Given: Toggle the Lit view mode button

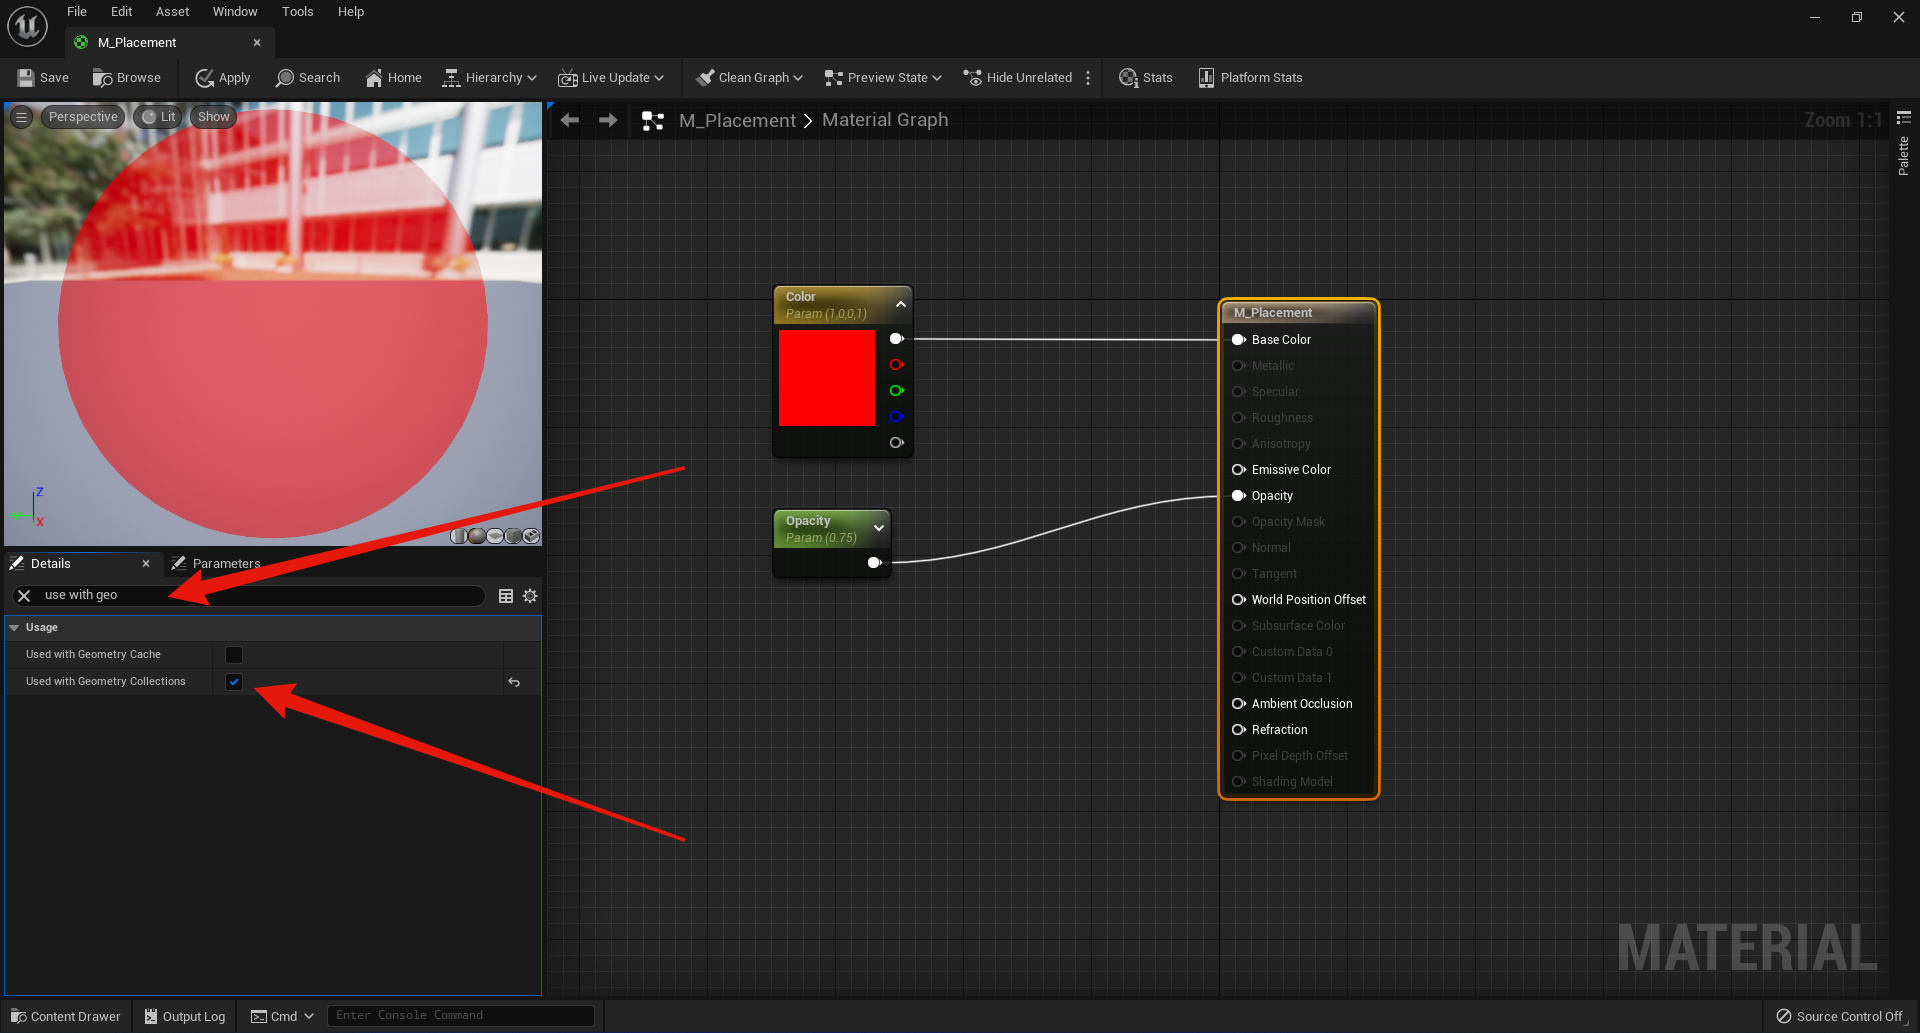Looking at the screenshot, I should click(158, 117).
